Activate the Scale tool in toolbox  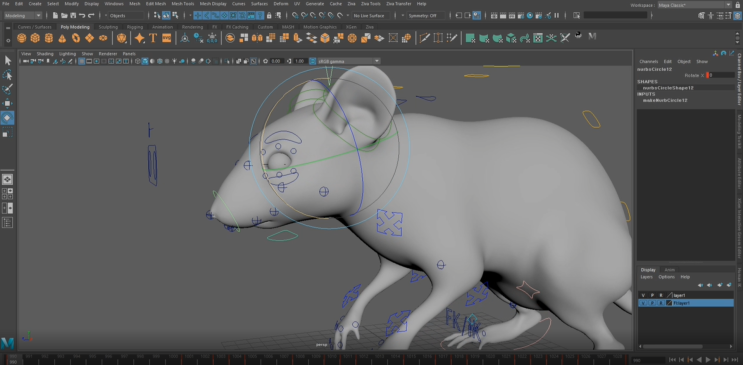[8, 133]
